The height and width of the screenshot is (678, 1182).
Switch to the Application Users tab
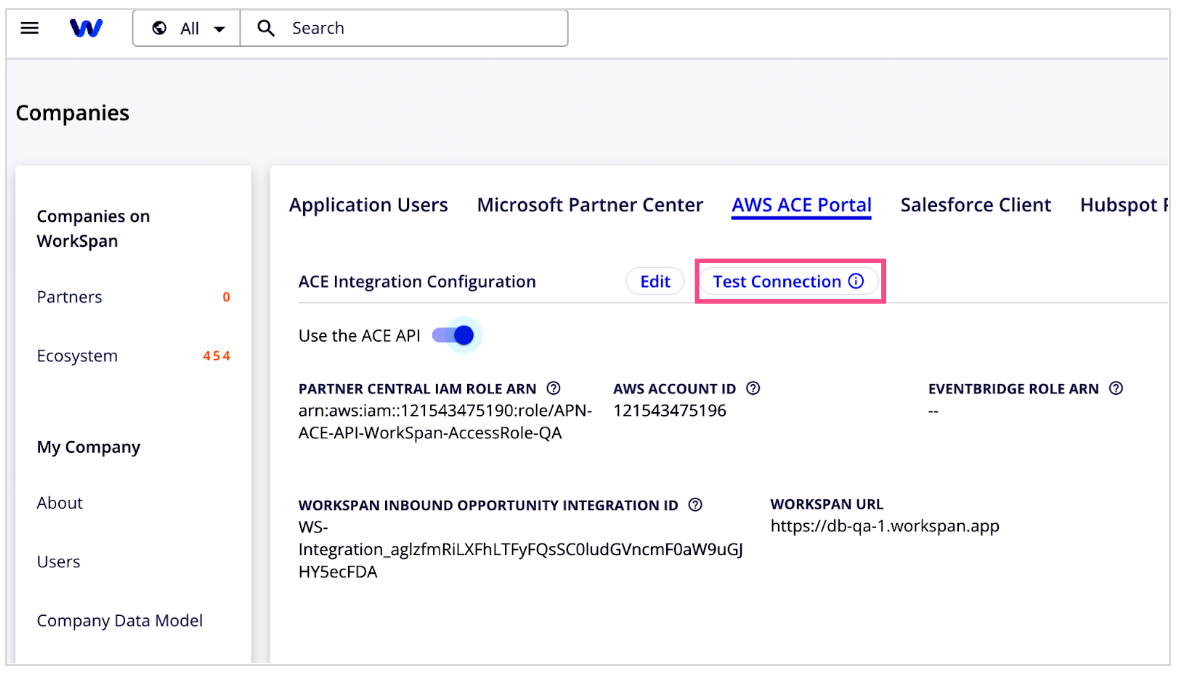point(369,205)
